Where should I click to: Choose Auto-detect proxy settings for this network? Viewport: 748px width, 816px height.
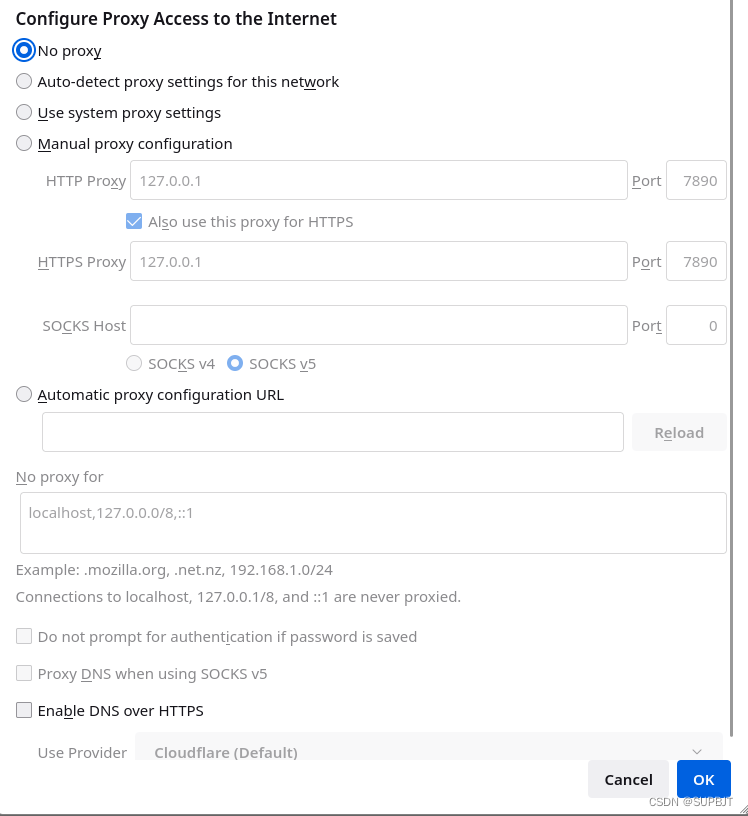coord(24,82)
